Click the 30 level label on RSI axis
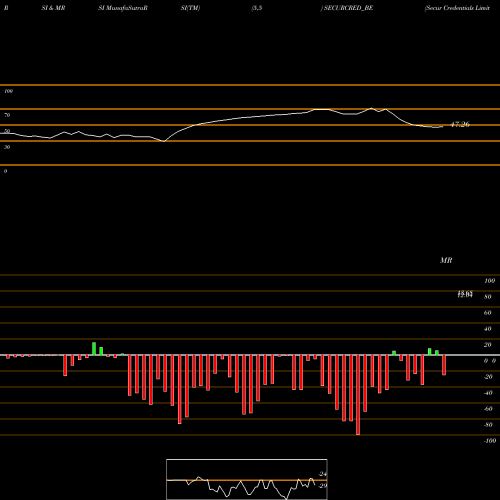Screen dimensions: 500x500 (x=7, y=147)
